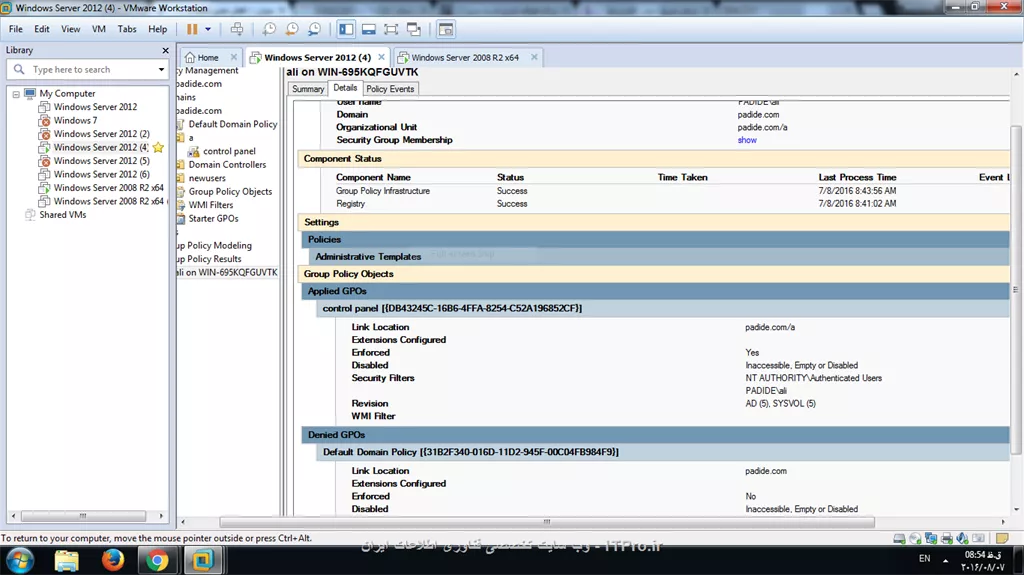Viewport: 1024px width, 575px height.
Task: Open the File menu
Action: point(16,29)
